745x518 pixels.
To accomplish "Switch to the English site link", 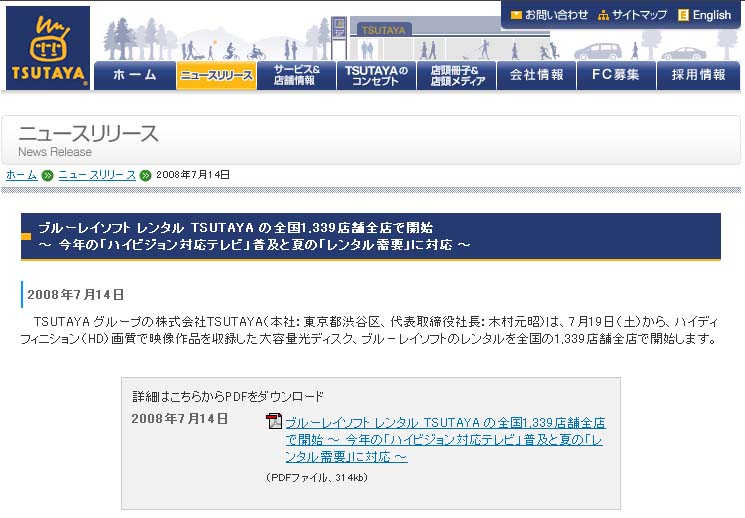I will point(711,15).
